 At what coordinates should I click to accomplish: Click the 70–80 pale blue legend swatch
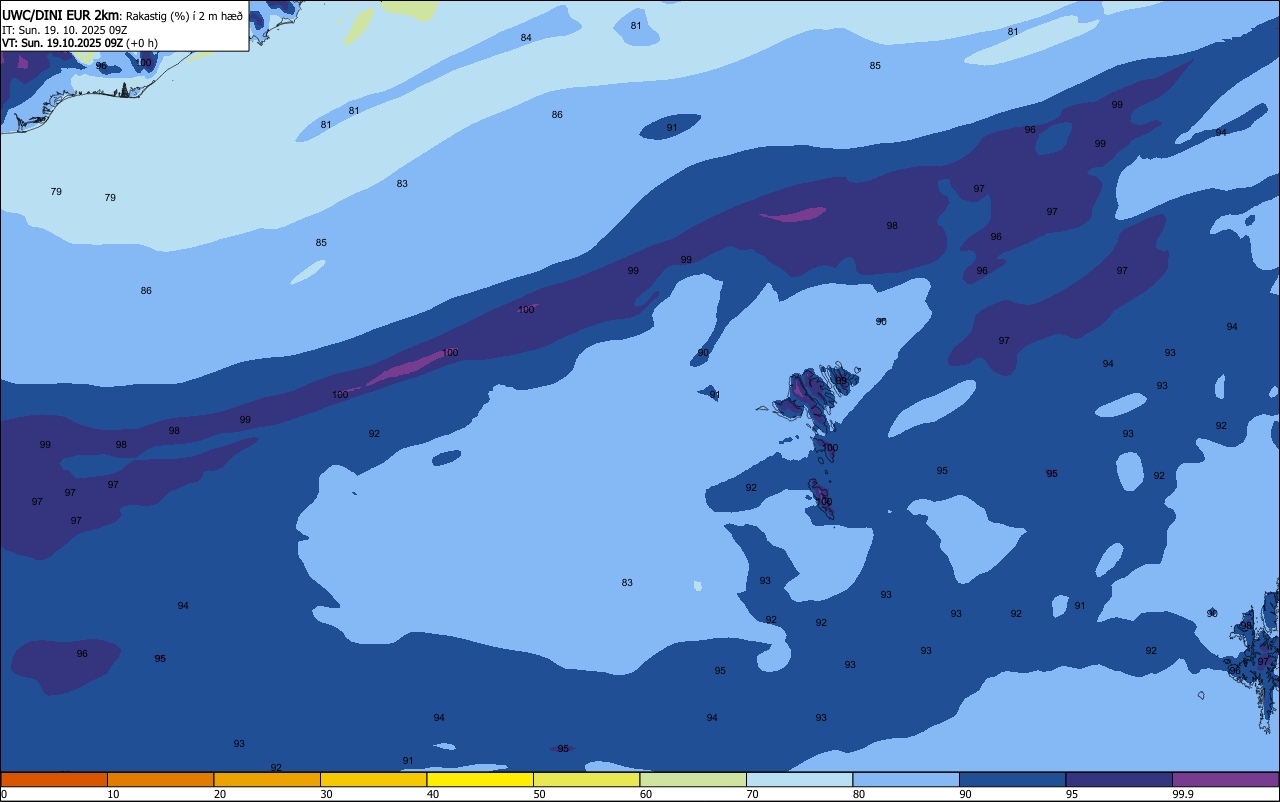[799, 779]
